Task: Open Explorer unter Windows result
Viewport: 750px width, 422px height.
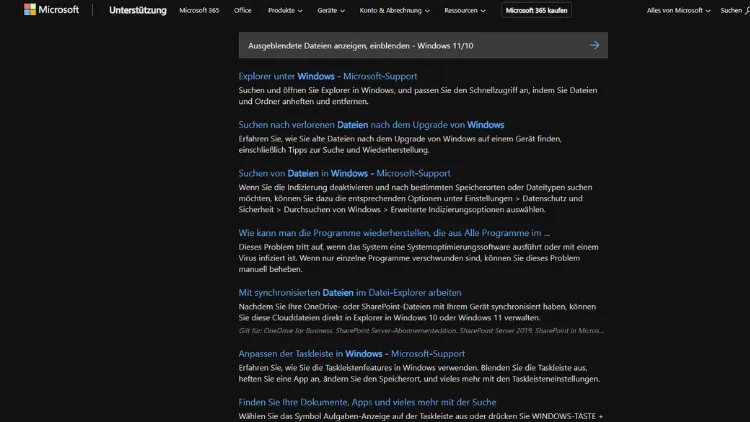Action: (x=328, y=76)
